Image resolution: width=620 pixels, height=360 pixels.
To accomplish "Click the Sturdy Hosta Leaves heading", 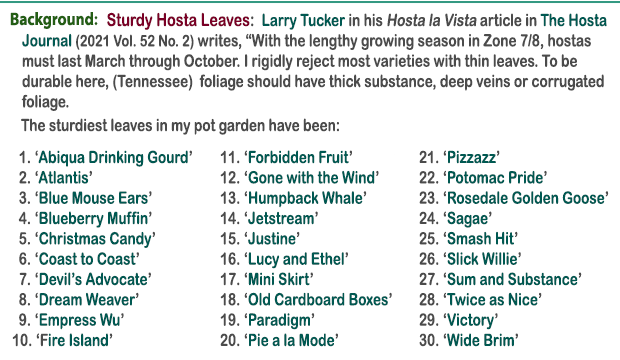I will click(178, 20).
